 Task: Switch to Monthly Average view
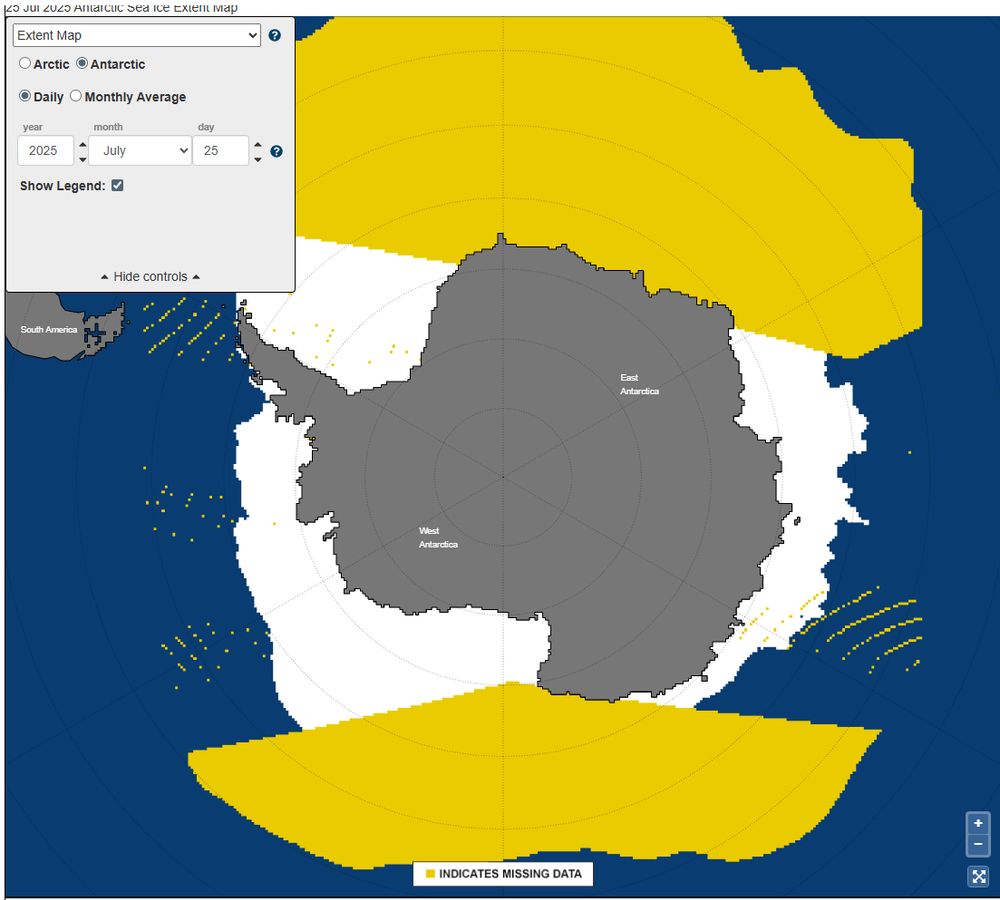tap(75, 96)
